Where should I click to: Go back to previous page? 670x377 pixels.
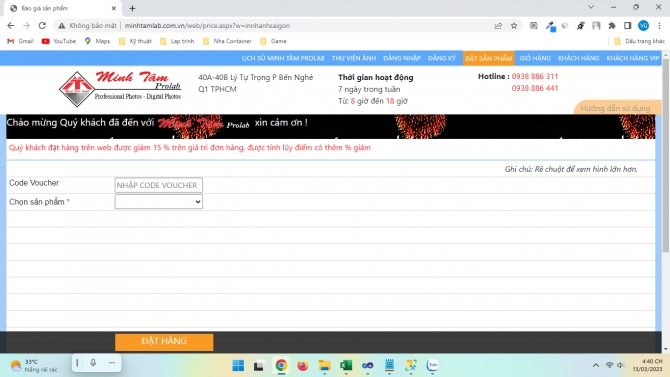coord(11,26)
